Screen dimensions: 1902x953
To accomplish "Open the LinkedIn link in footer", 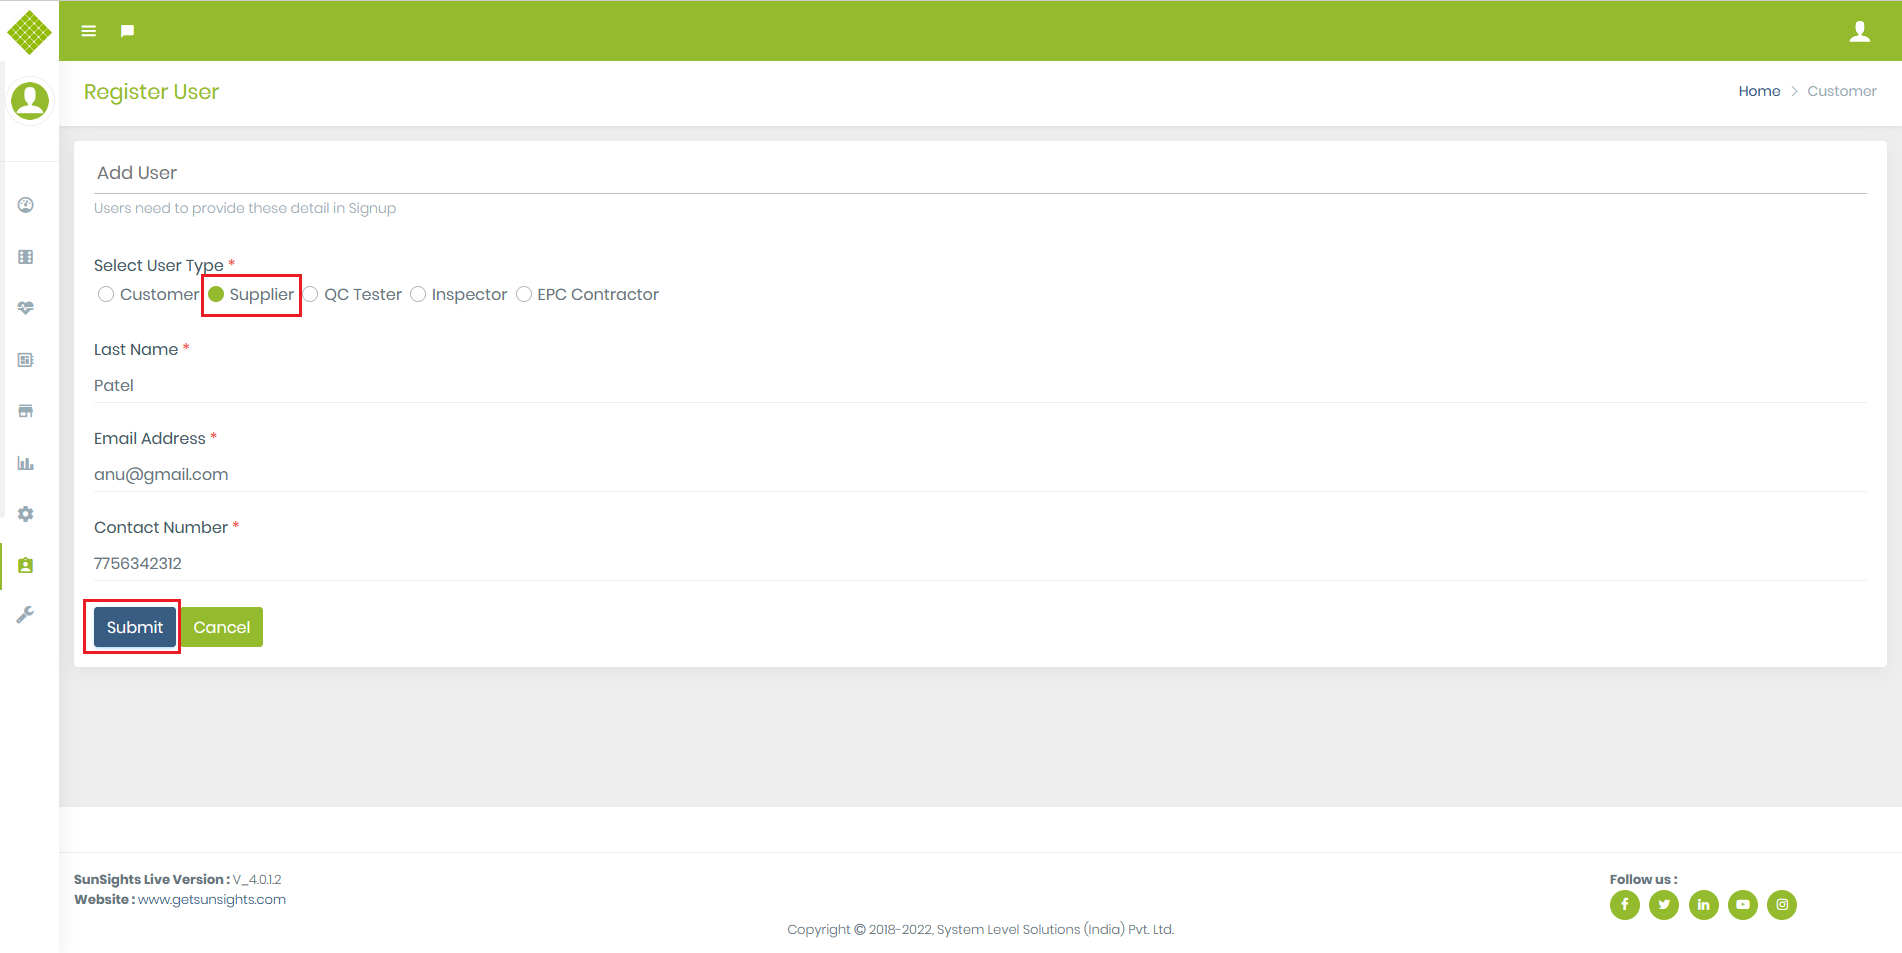I will [1703, 905].
